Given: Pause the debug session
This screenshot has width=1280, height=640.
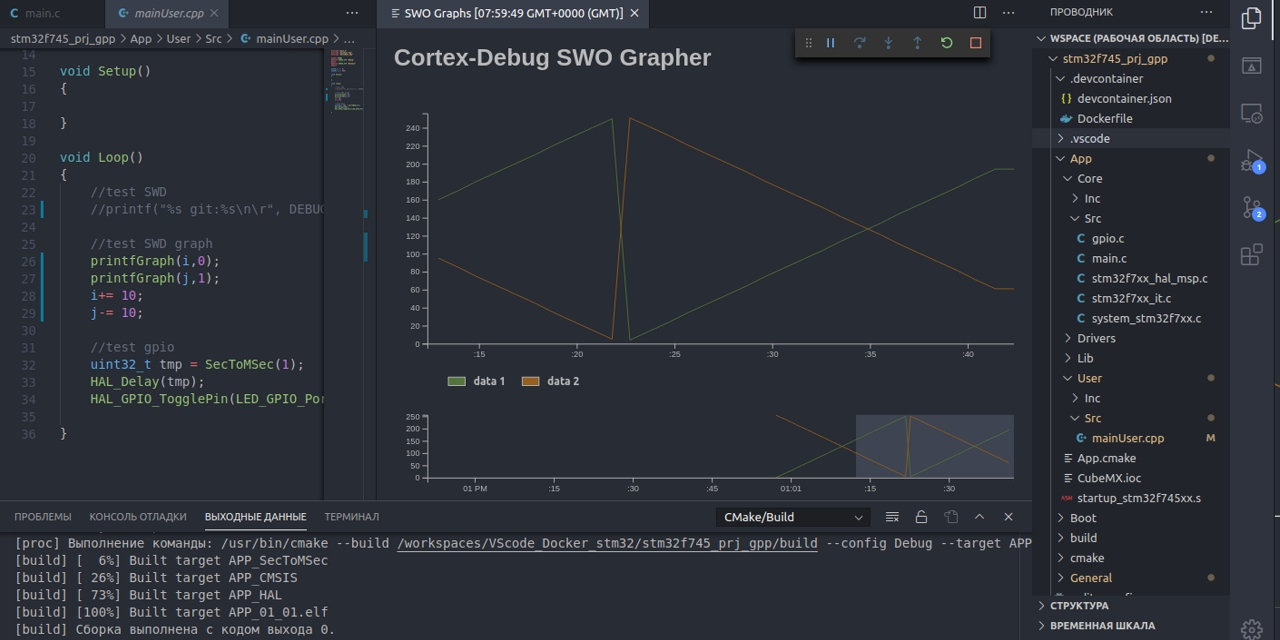Looking at the screenshot, I should [830, 43].
